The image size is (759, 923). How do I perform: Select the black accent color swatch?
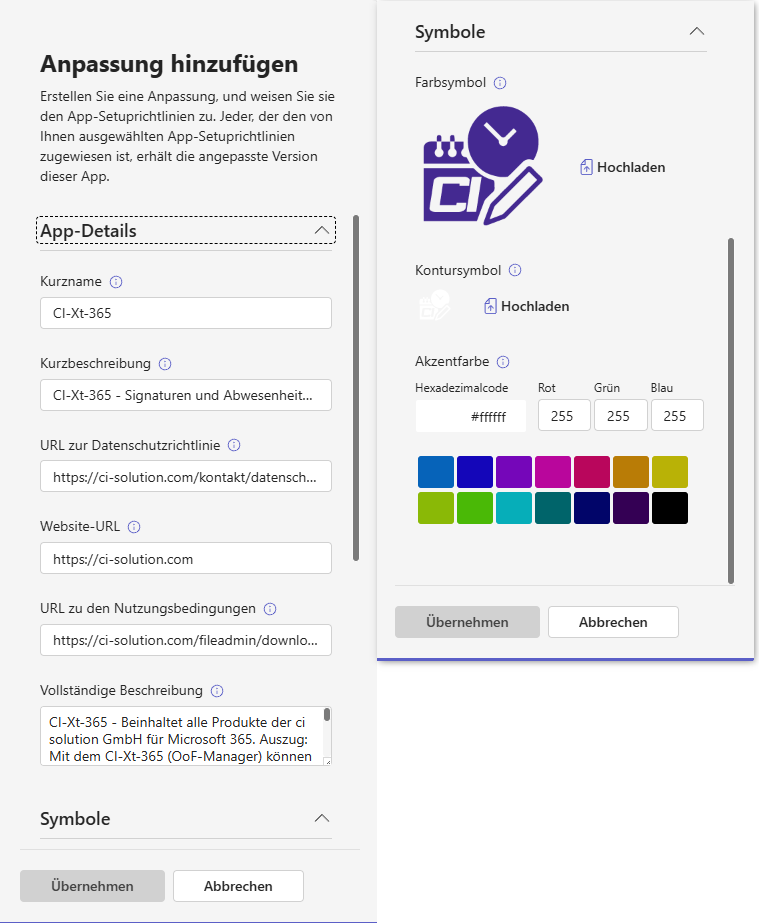[670, 508]
